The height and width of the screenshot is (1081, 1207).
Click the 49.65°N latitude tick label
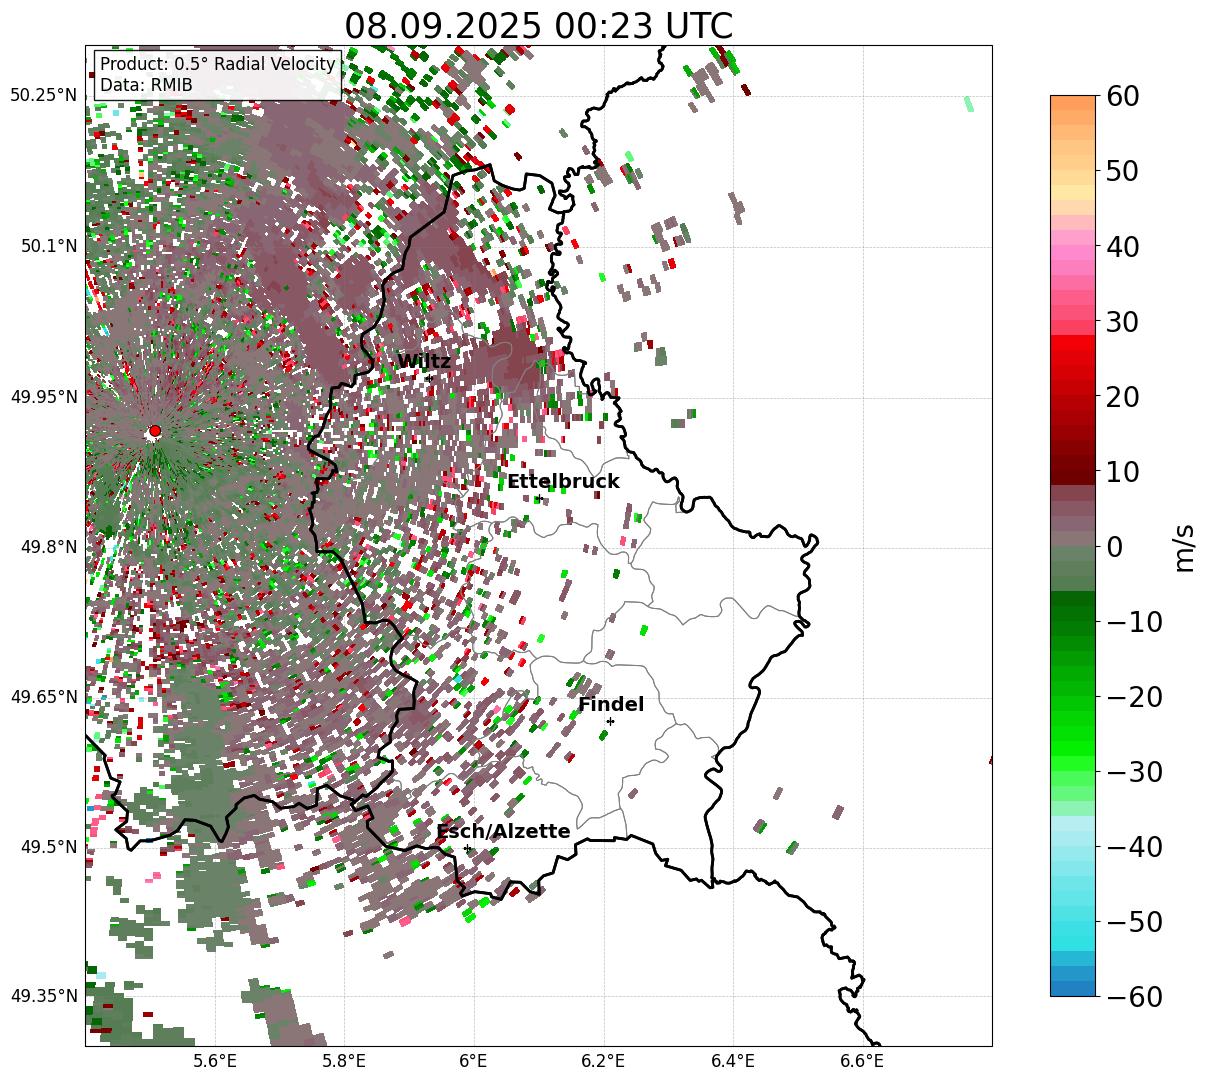[x=43, y=697]
